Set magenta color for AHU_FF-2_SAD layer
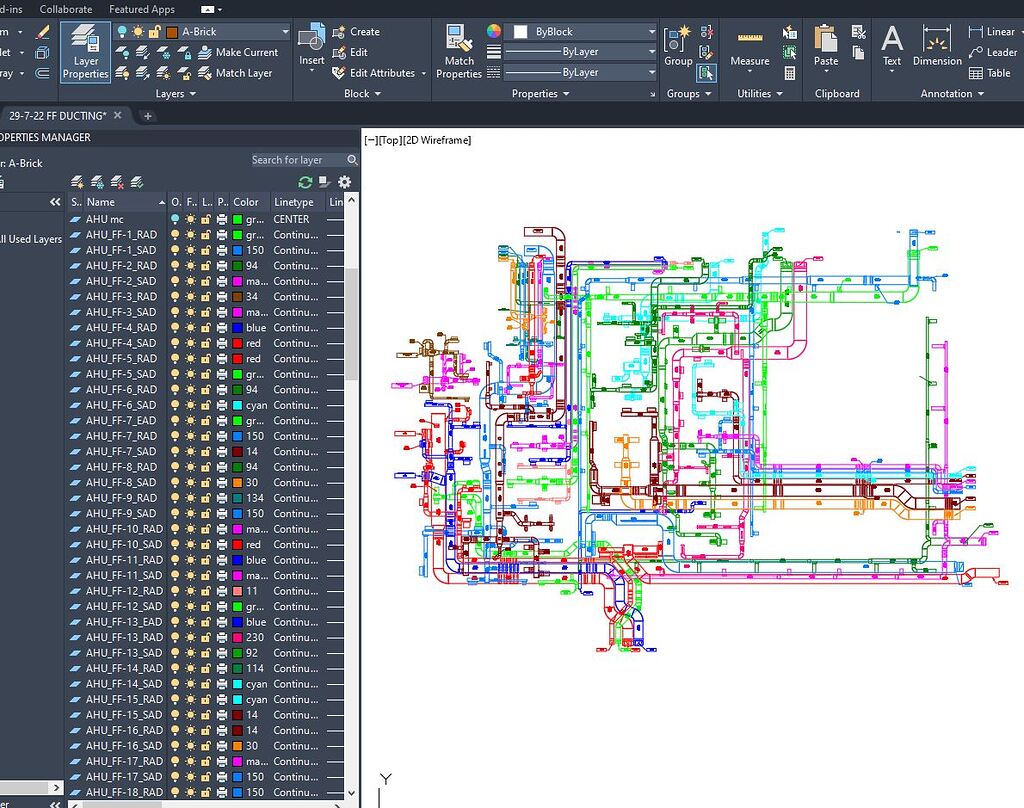This screenshot has width=1024, height=808. tap(237, 281)
